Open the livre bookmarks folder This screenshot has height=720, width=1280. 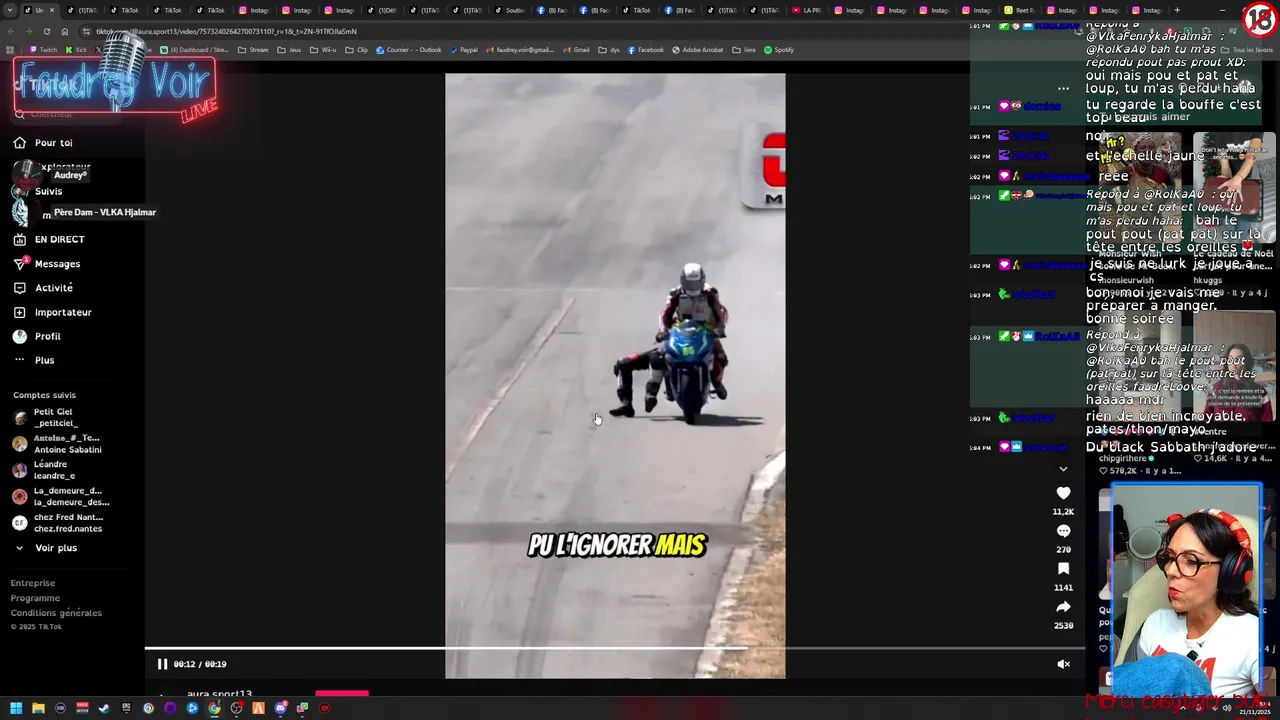pyautogui.click(x=744, y=50)
